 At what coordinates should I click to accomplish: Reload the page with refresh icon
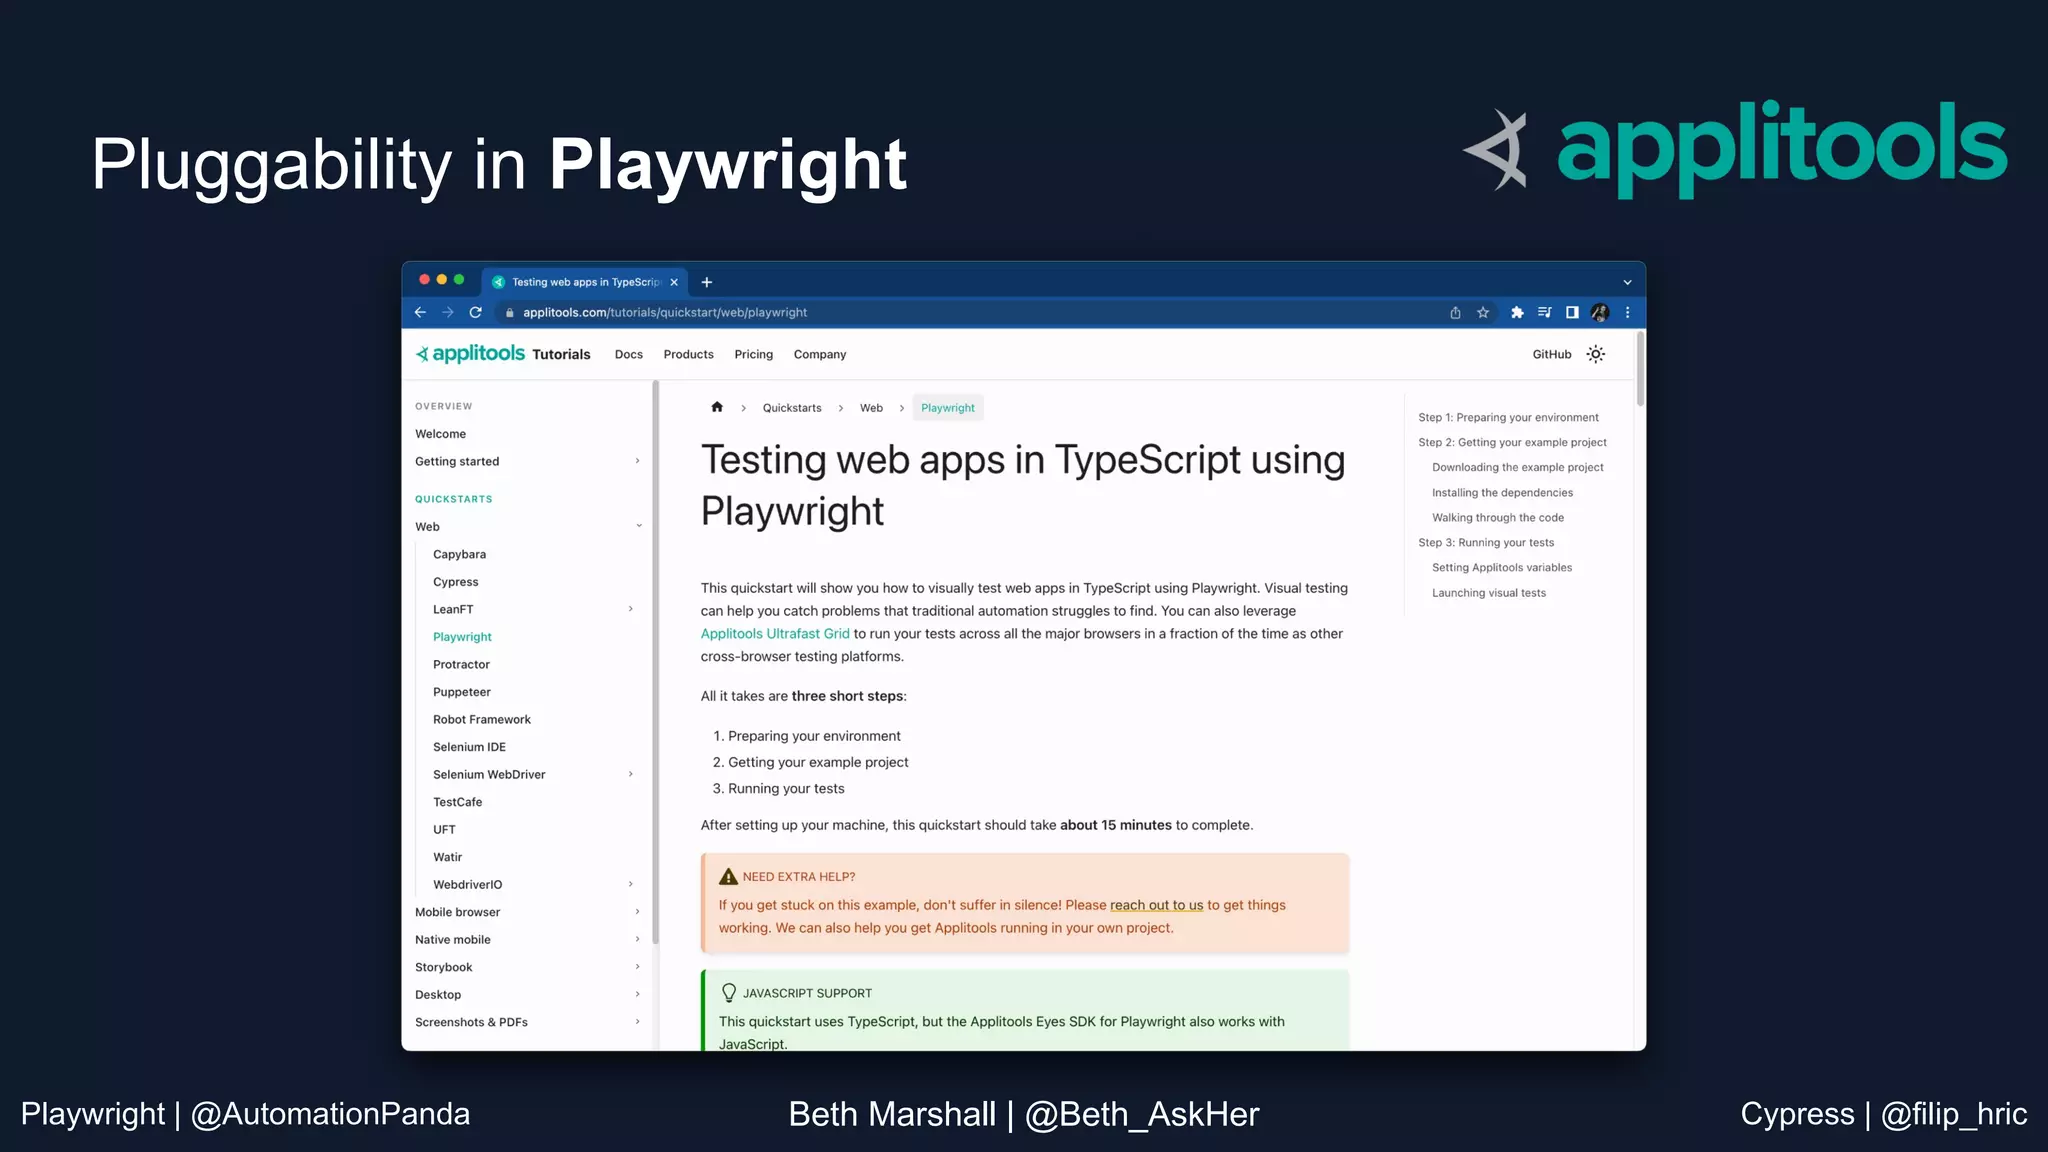(x=476, y=312)
